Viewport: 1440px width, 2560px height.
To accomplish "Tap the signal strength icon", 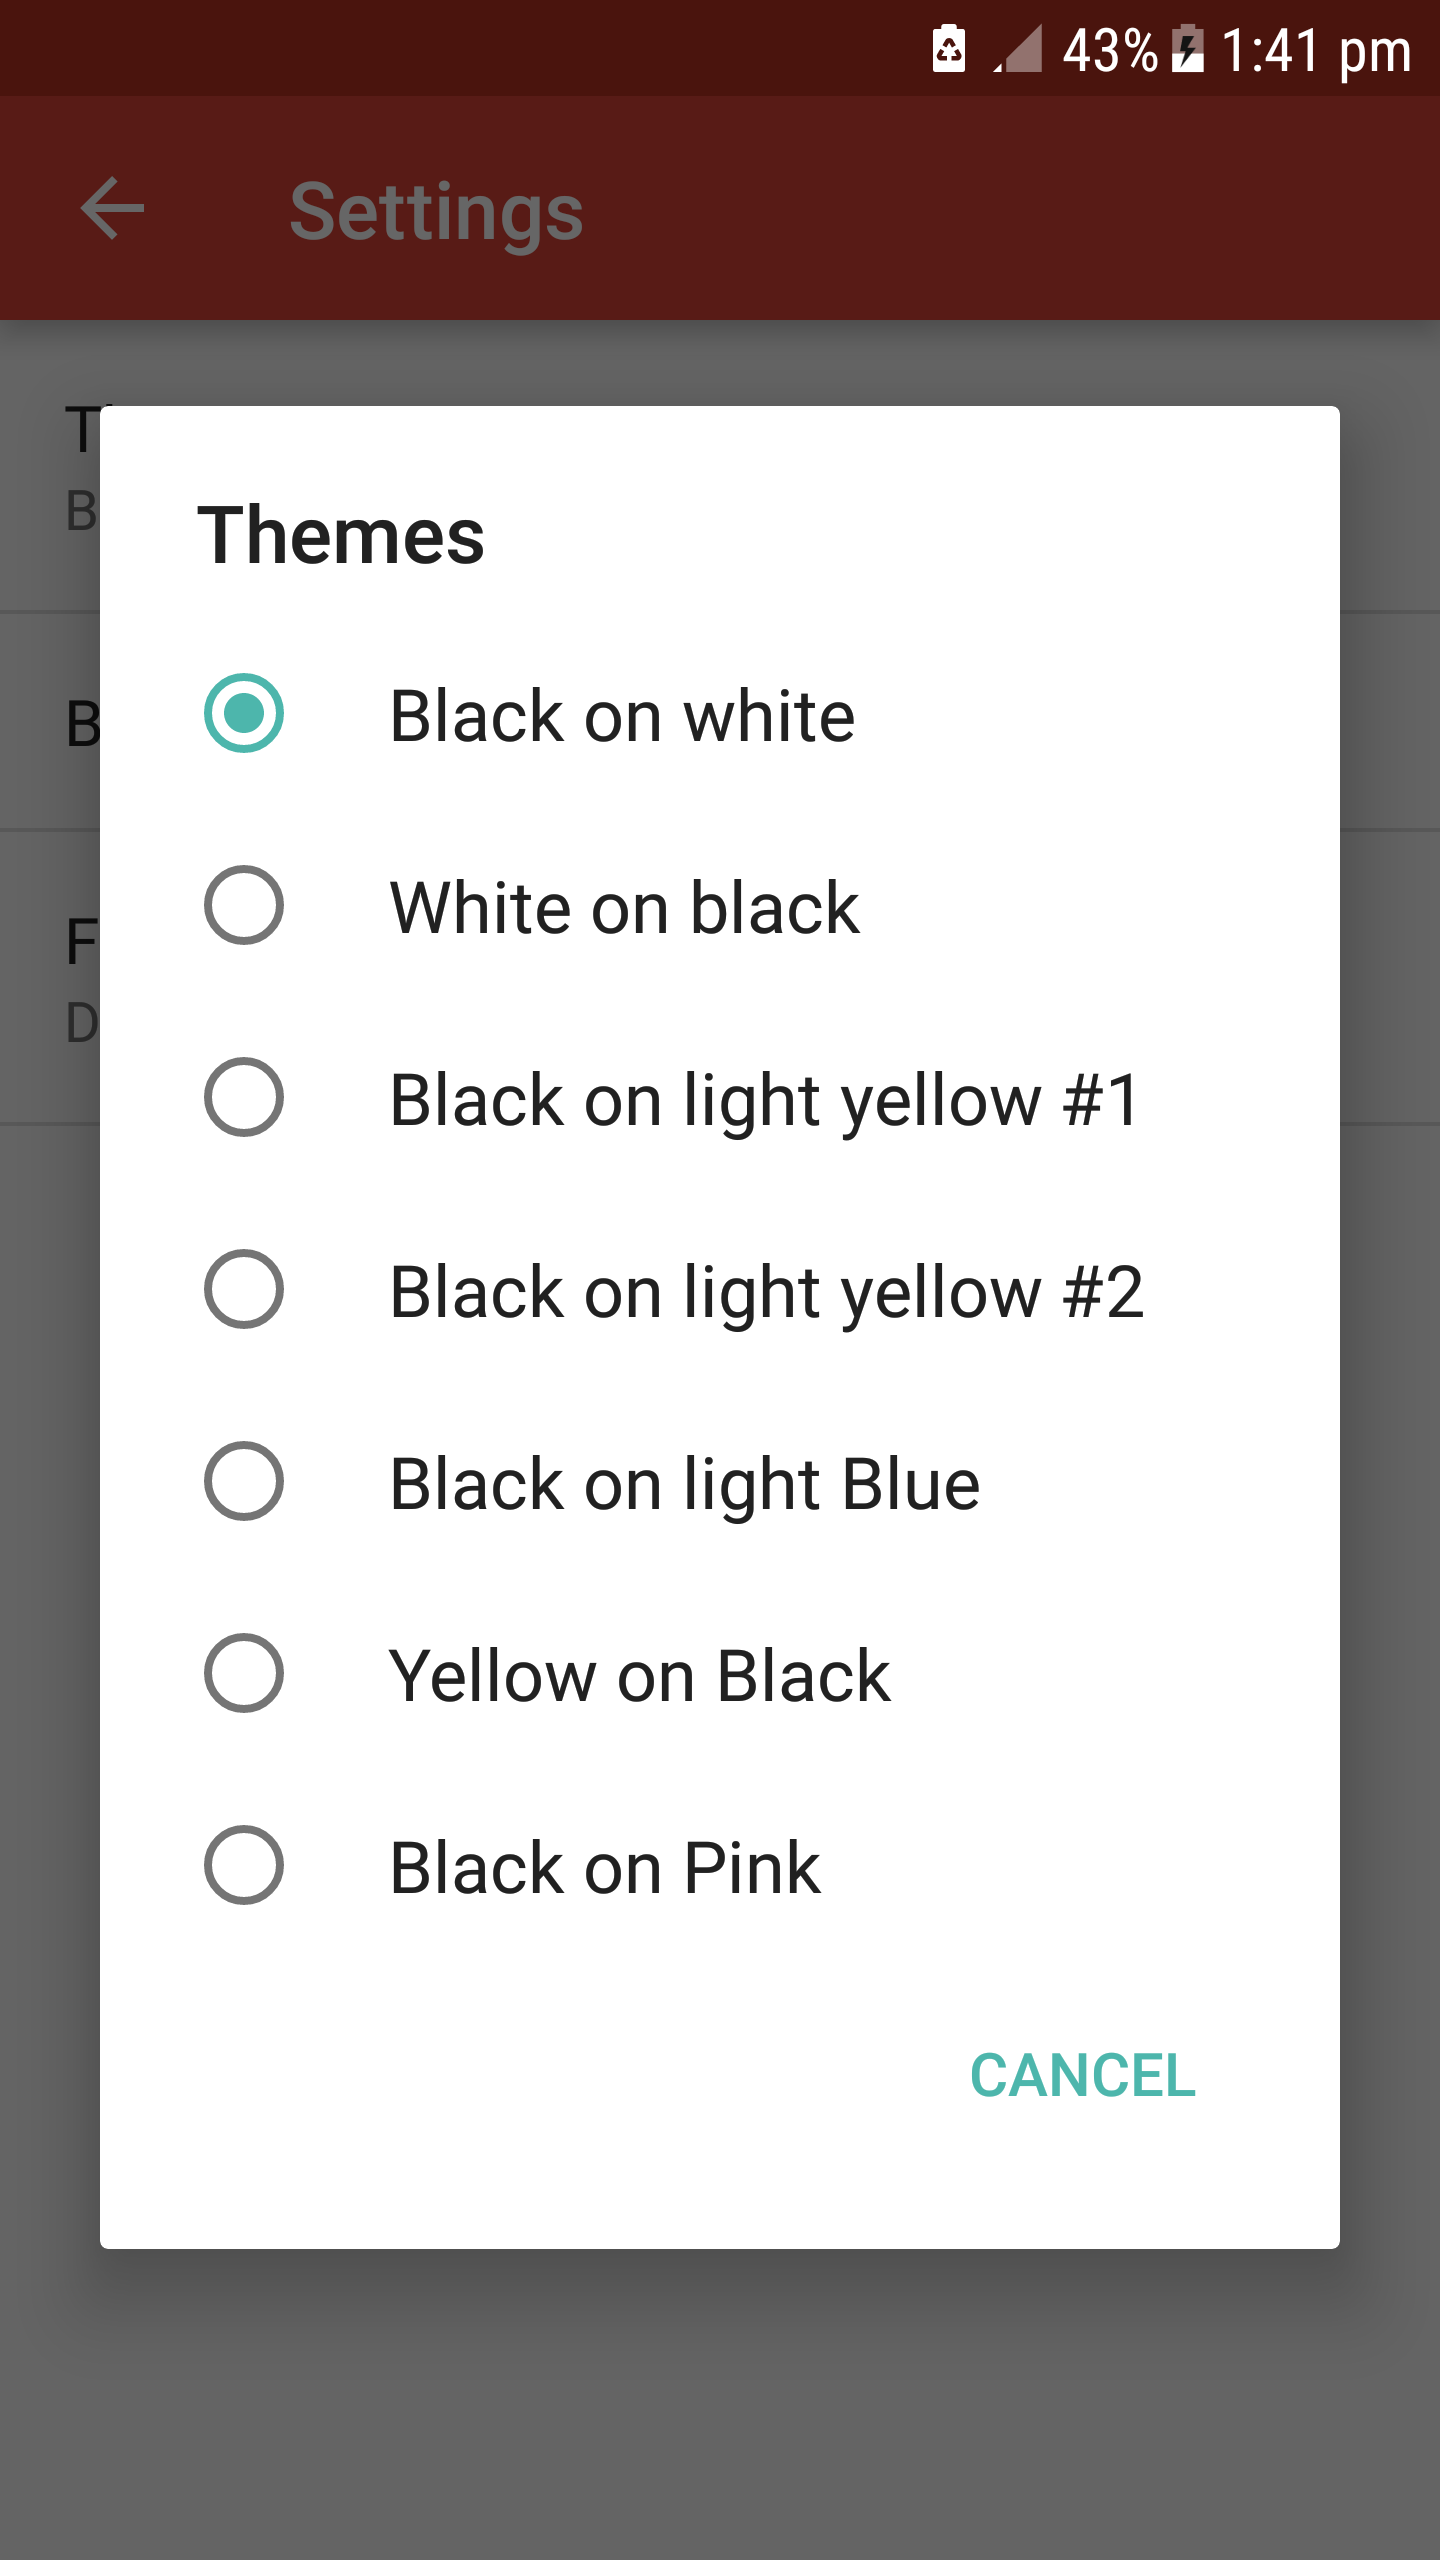I will point(1019,50).
